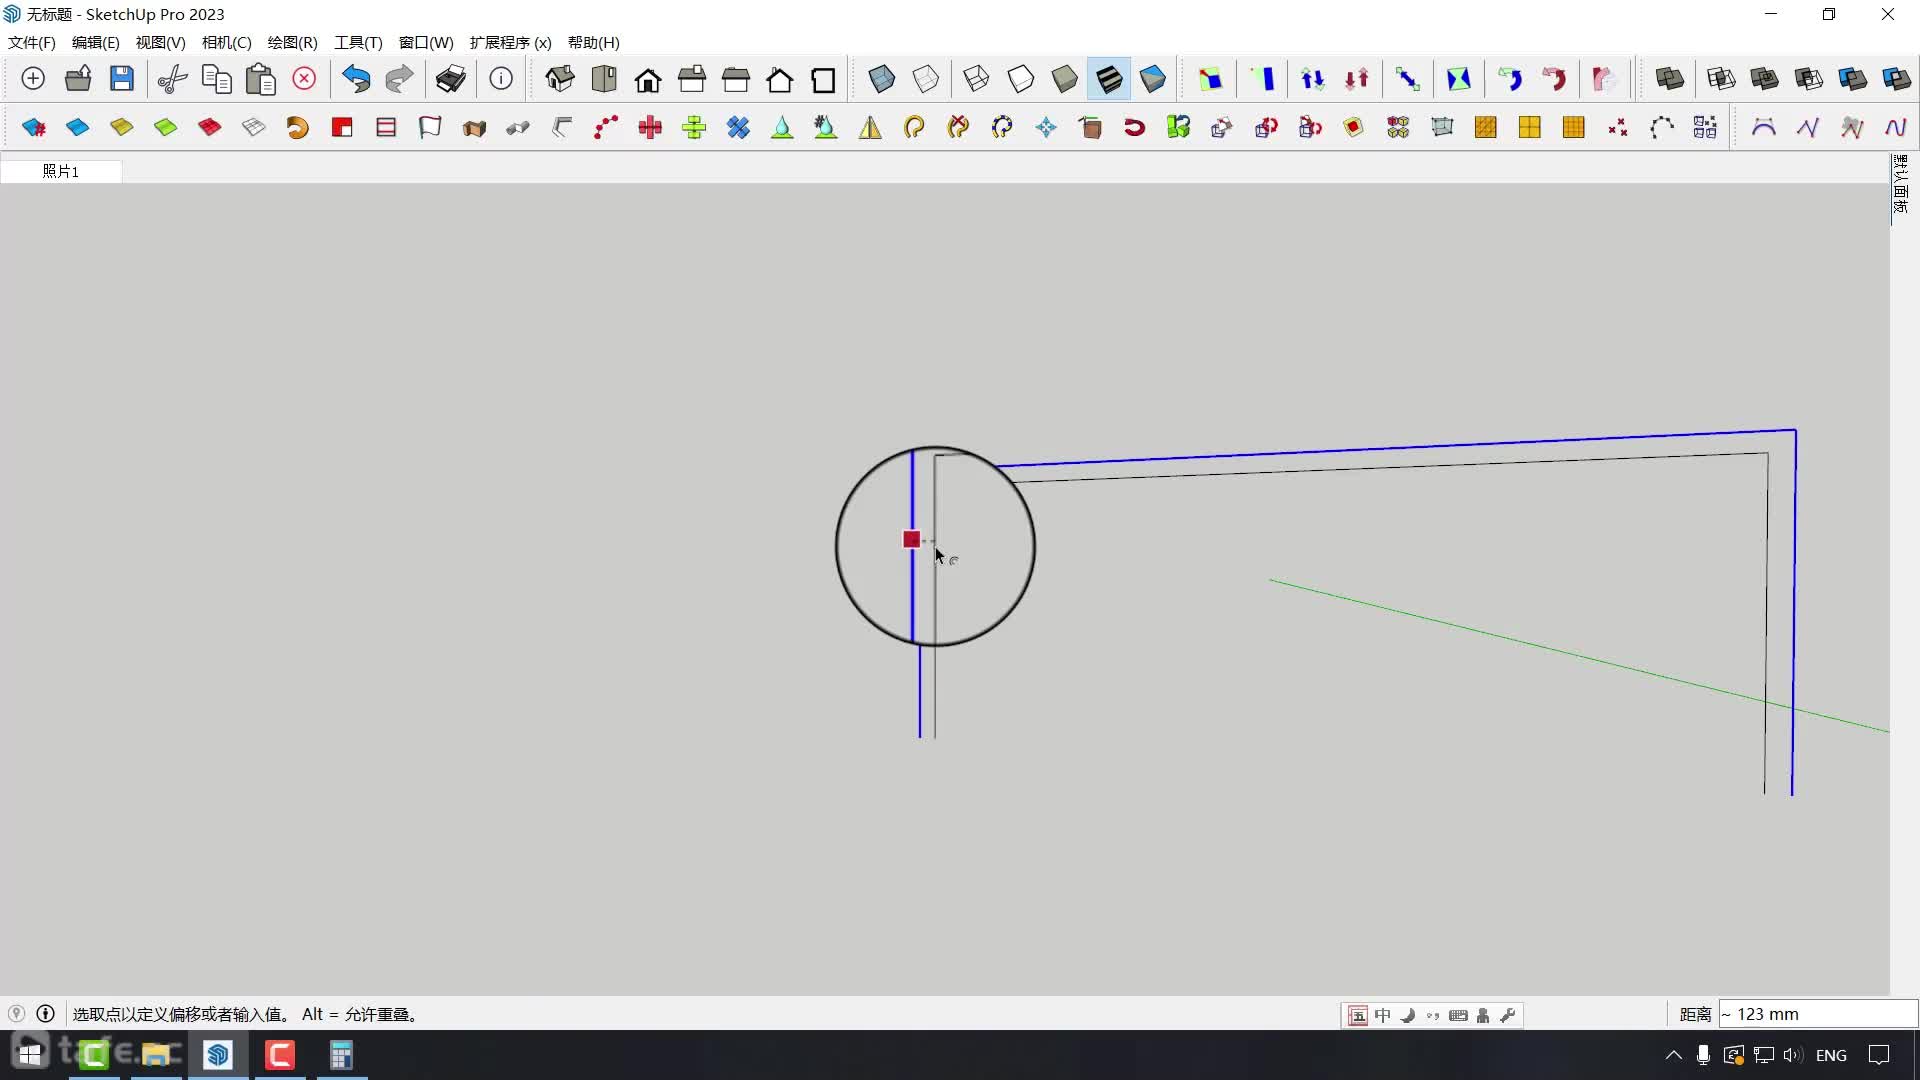The image size is (1920, 1080).
Task: Save the model with the floppy disk icon
Action: click(122, 79)
